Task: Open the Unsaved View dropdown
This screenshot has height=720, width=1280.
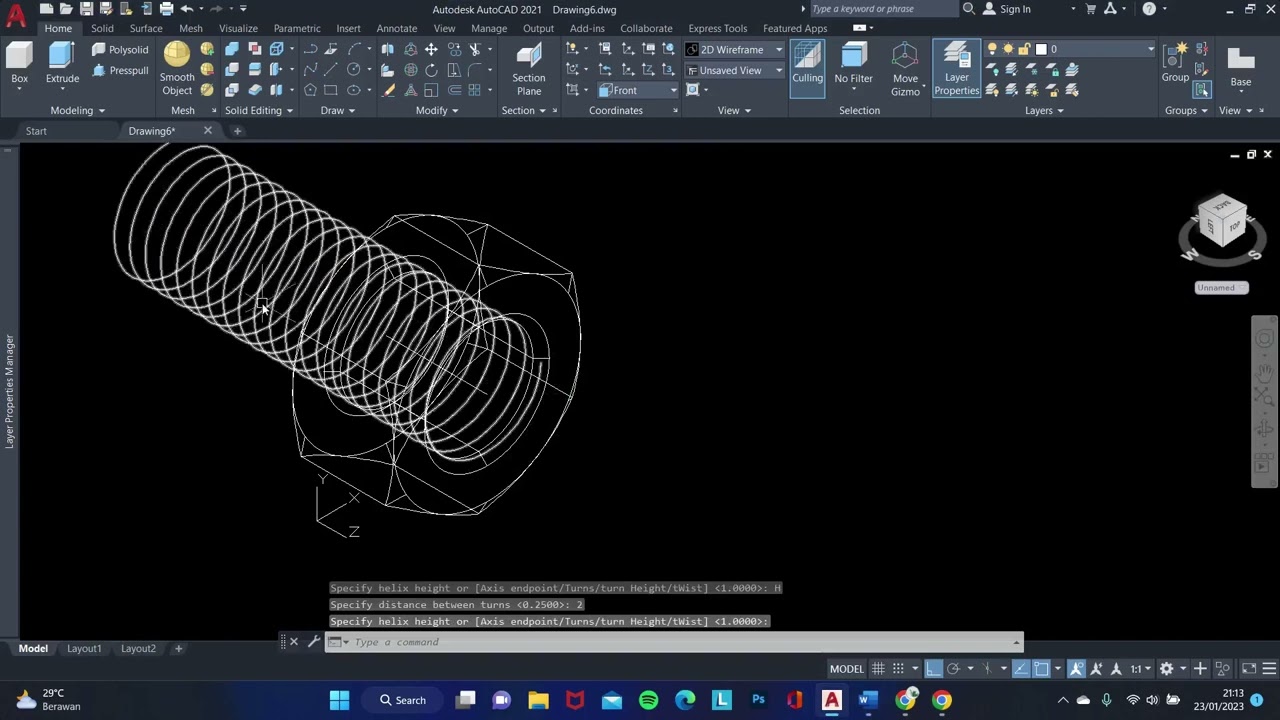Action: [734, 70]
